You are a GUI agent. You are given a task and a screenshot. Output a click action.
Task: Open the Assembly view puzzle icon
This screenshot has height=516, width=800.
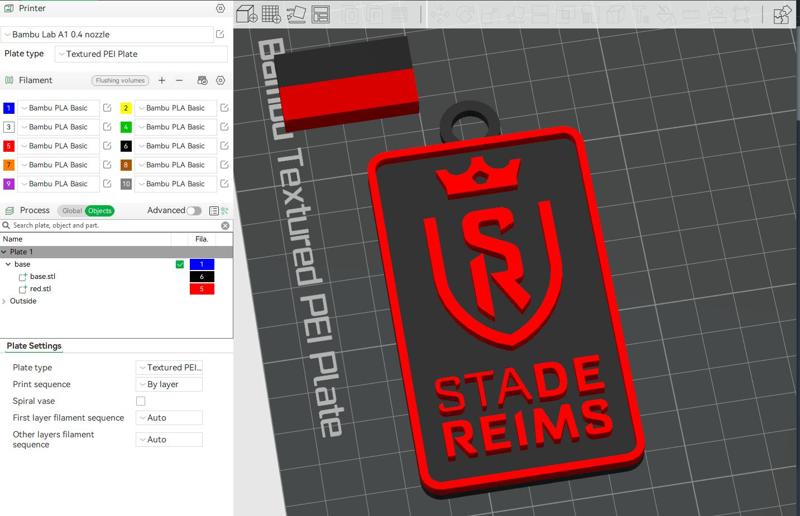(782, 14)
